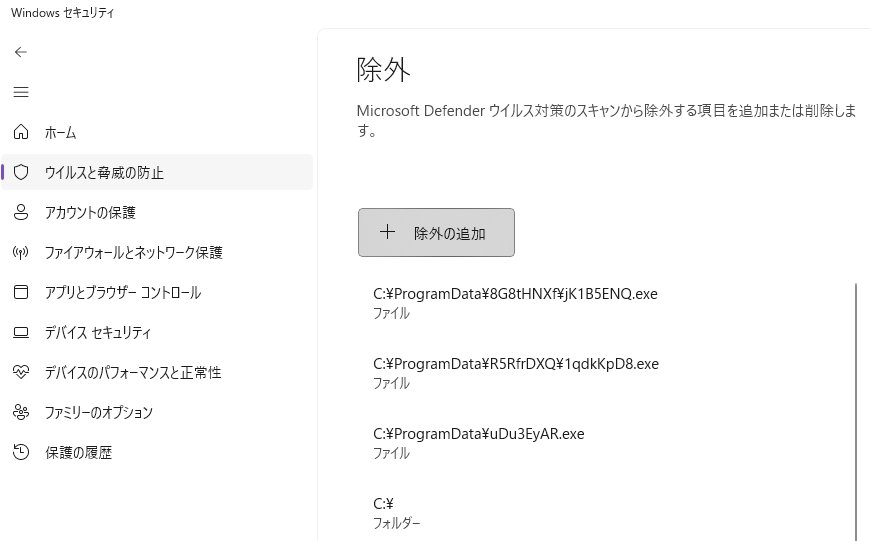Viewport: 870px width, 541px height.
Task: Click the device performance heart icon
Action: point(21,372)
